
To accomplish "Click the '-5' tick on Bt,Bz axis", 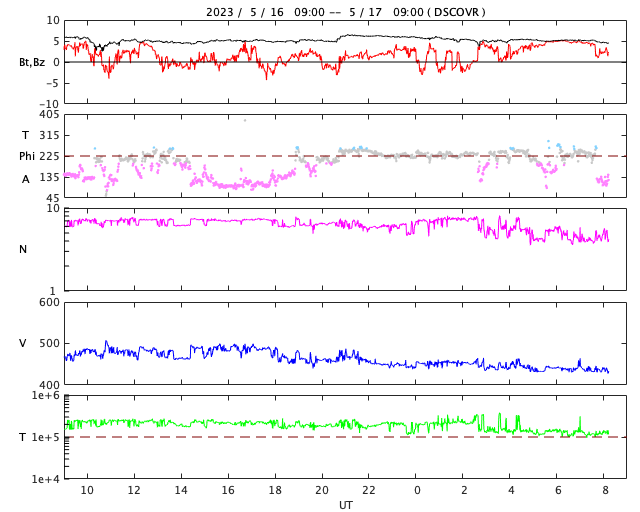I will (54, 83).
